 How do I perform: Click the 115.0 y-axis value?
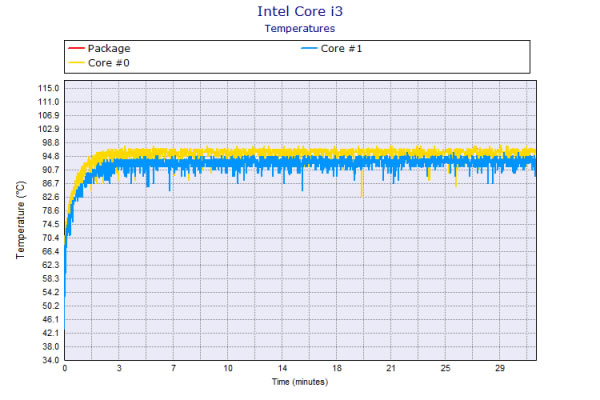(49, 88)
